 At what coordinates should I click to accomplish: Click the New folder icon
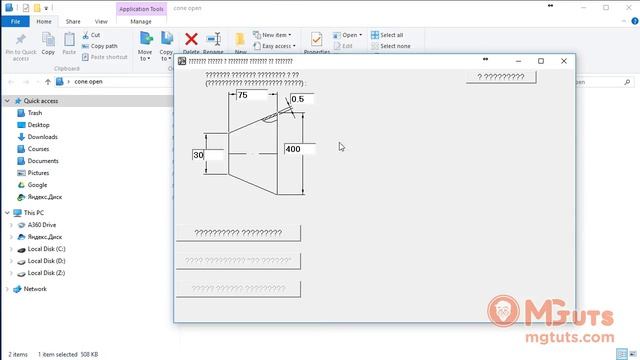click(240, 39)
